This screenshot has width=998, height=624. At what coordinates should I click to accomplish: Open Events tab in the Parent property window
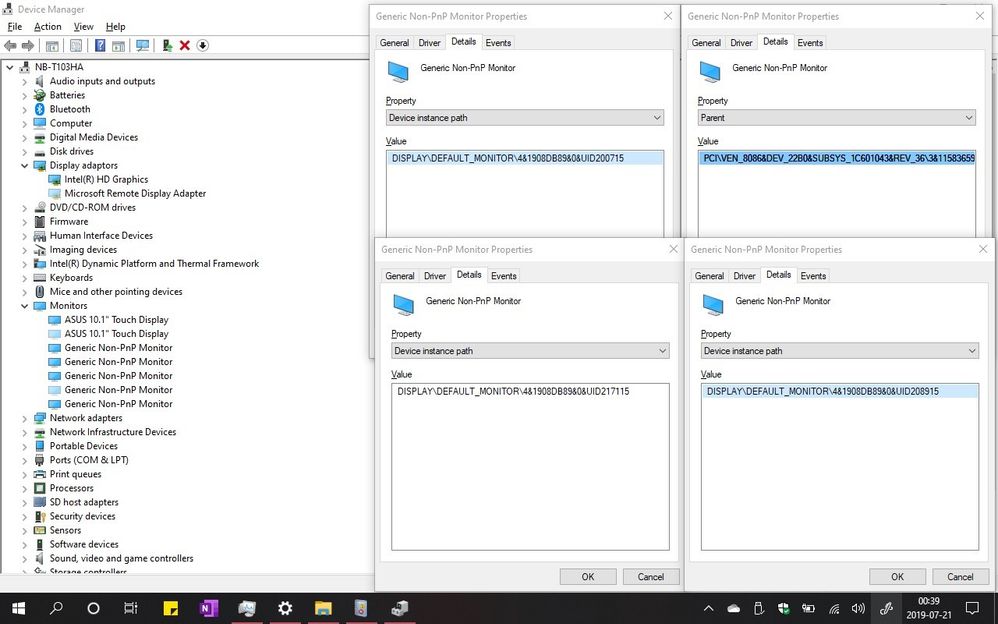coord(810,43)
